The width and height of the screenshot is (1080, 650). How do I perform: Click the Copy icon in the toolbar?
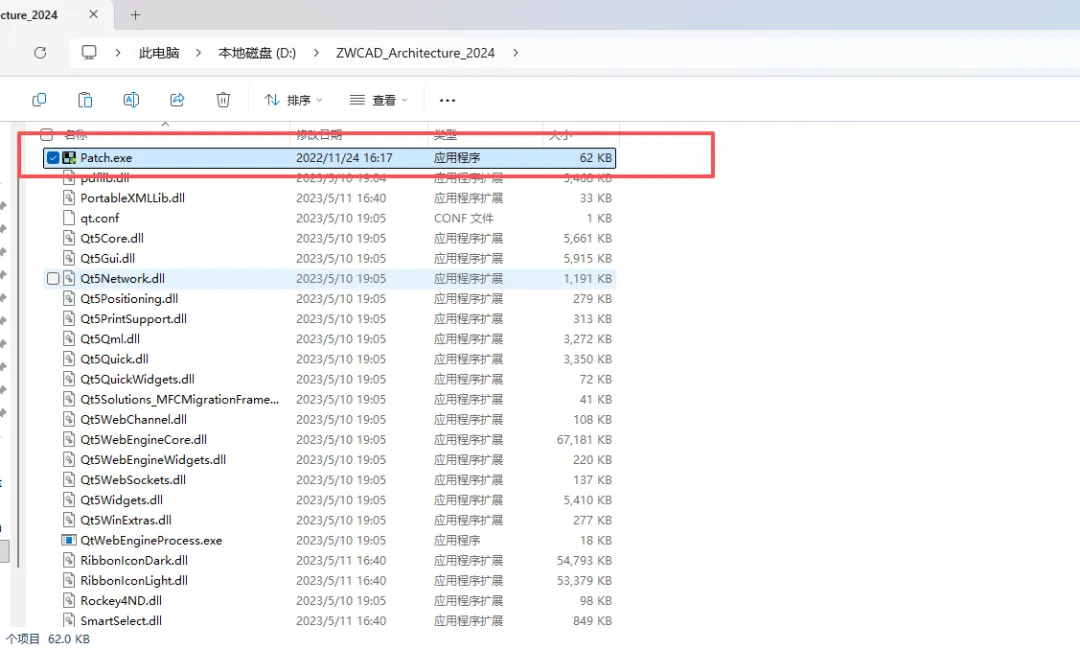[39, 100]
